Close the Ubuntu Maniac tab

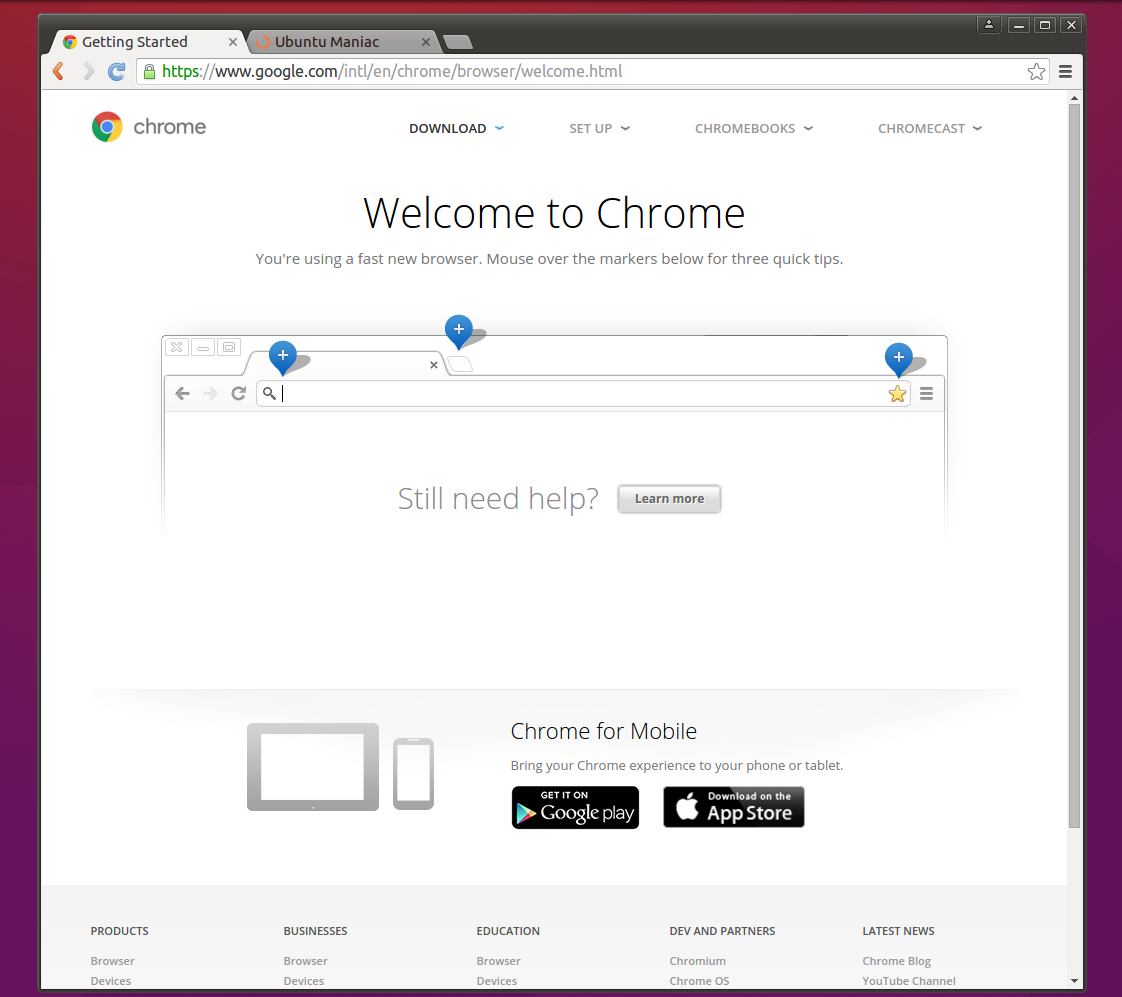pyautogui.click(x=426, y=42)
